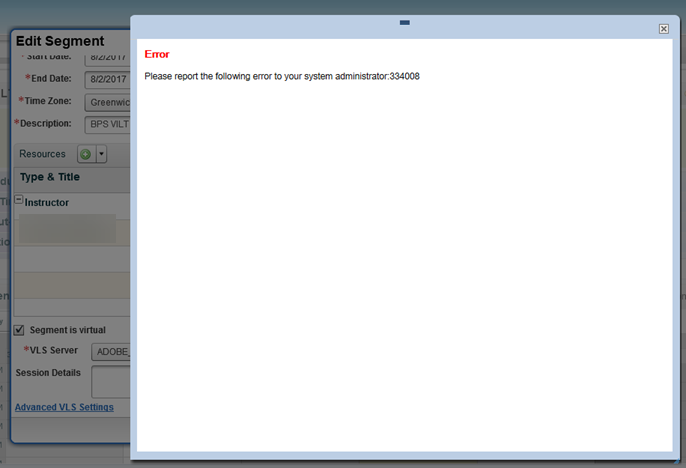Click the Type & Title column header

click(50, 177)
